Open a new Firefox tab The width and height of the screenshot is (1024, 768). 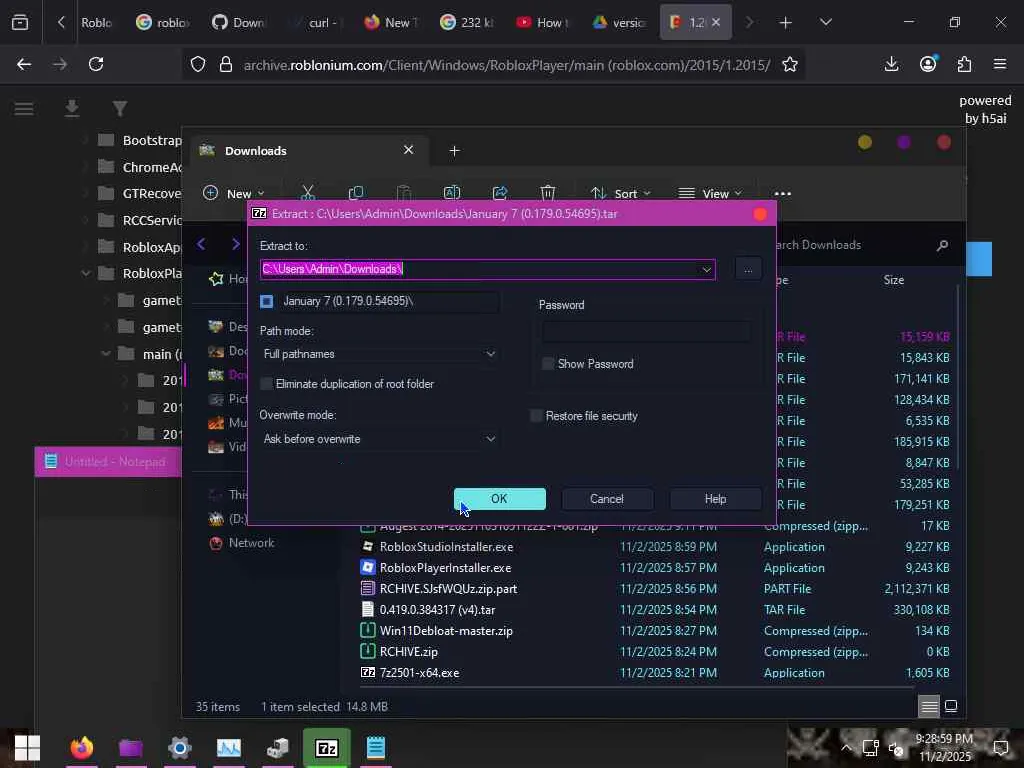coord(786,23)
